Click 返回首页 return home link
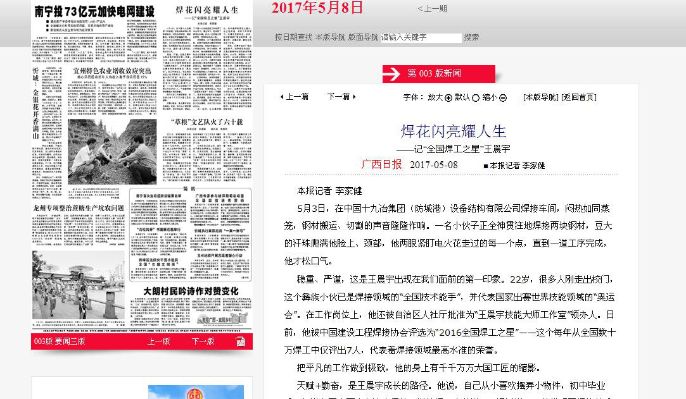686x399 pixels. point(579,97)
